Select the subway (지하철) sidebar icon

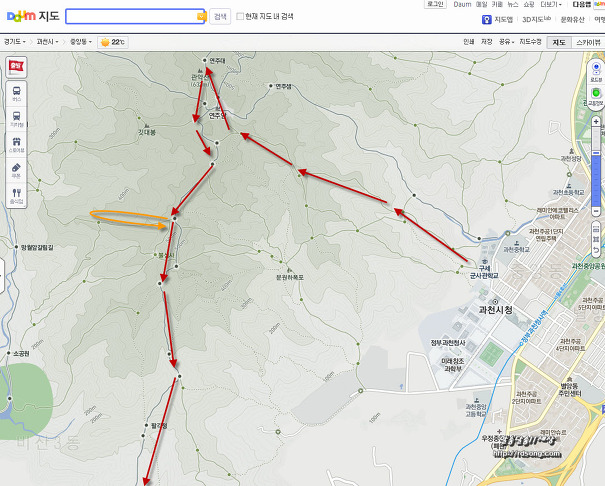pyautogui.click(x=16, y=118)
